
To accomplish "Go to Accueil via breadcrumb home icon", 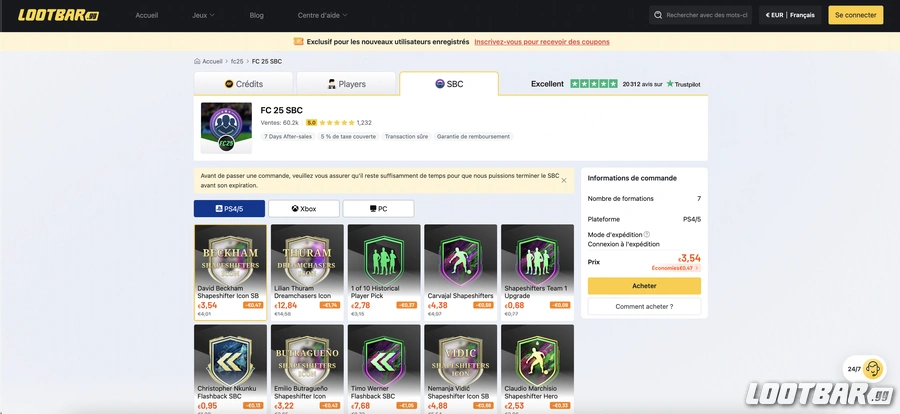I will click(x=197, y=61).
